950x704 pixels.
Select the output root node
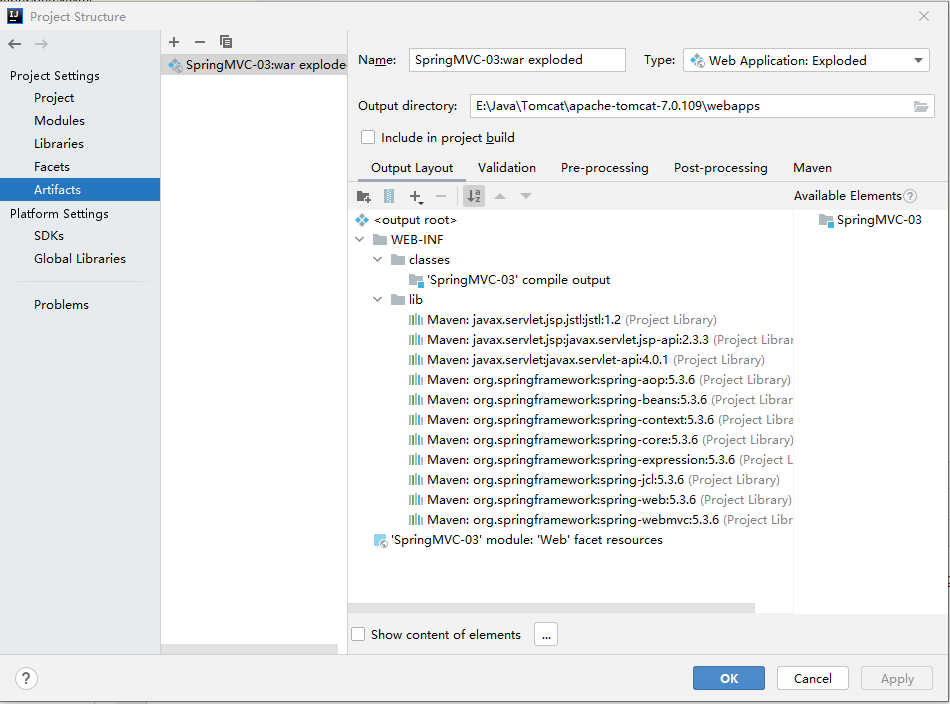tap(406, 220)
